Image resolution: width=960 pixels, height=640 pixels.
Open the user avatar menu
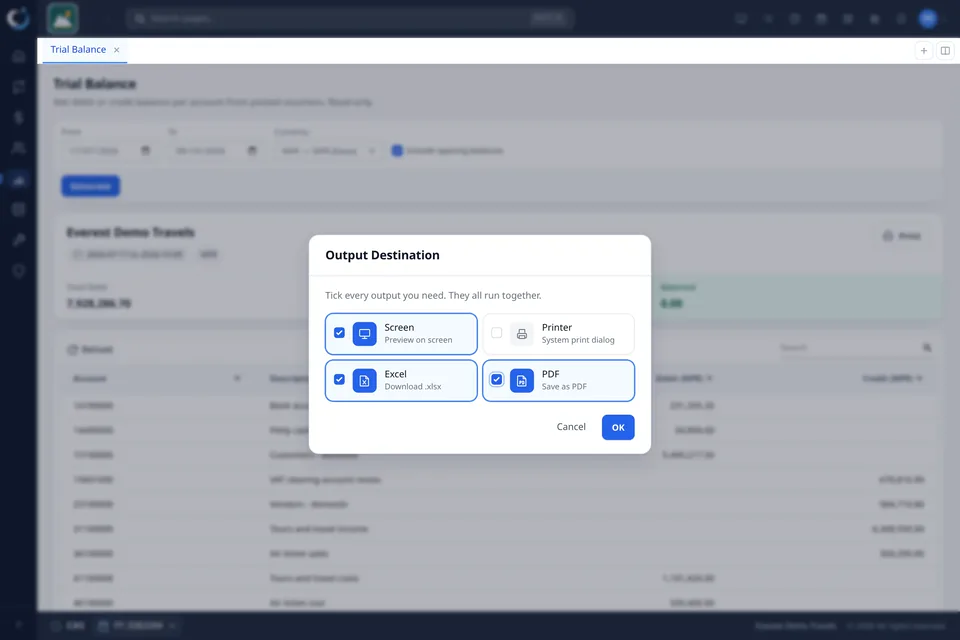928,18
